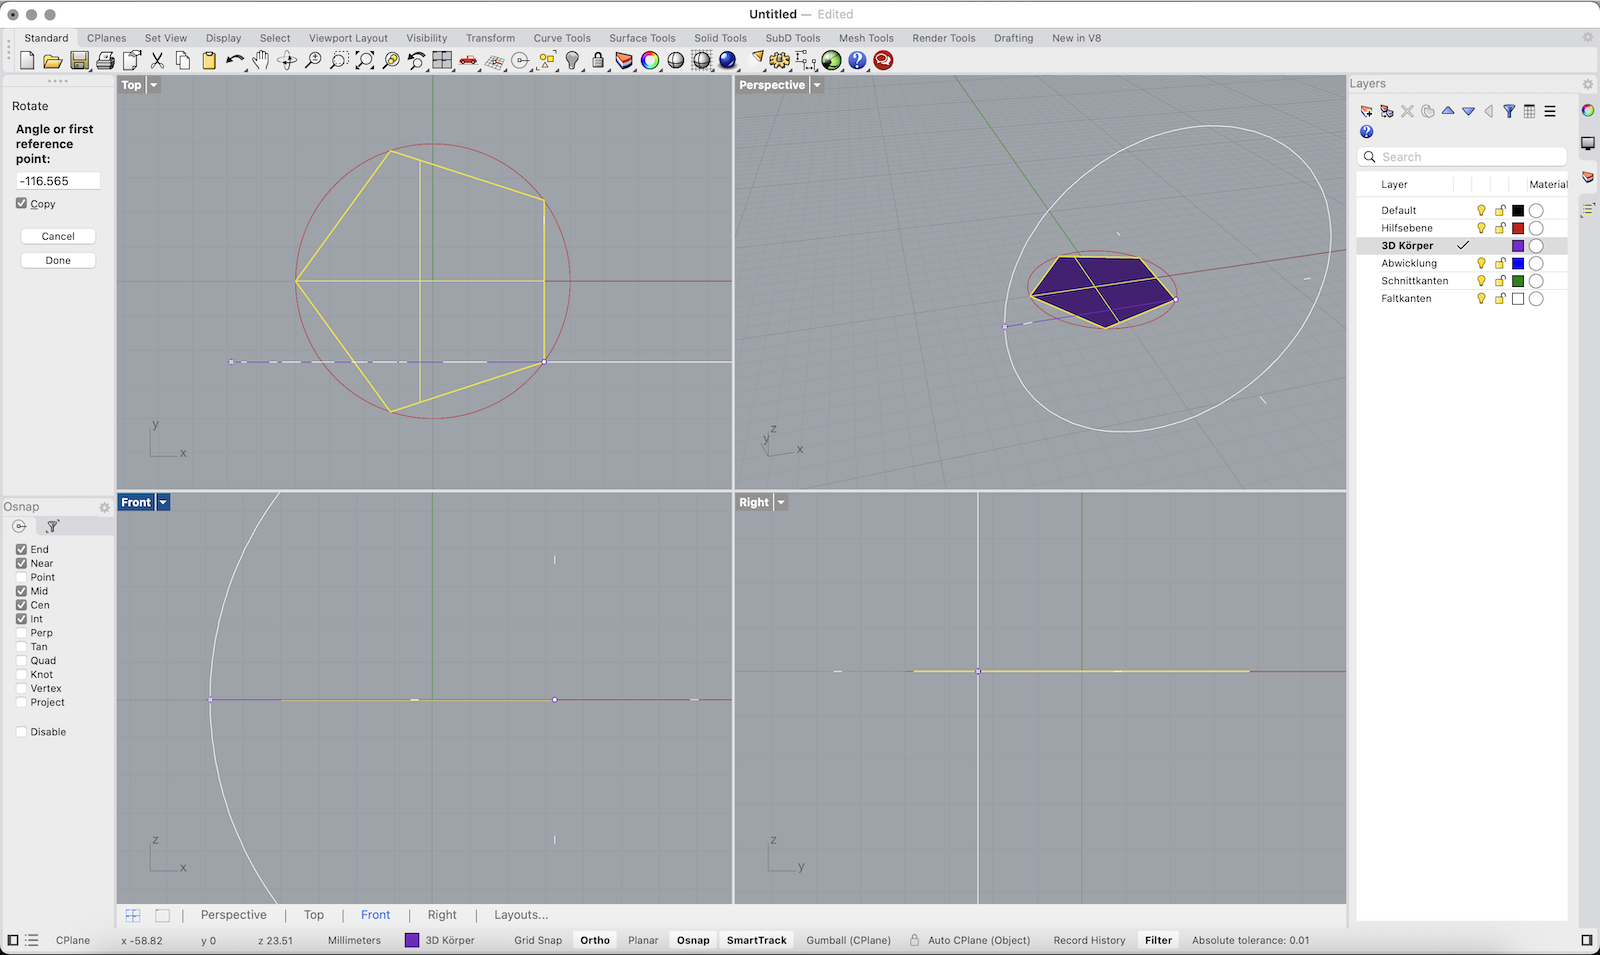Image resolution: width=1600 pixels, height=955 pixels.
Task: Enable the Tan osnap checkbox
Action: [21, 647]
